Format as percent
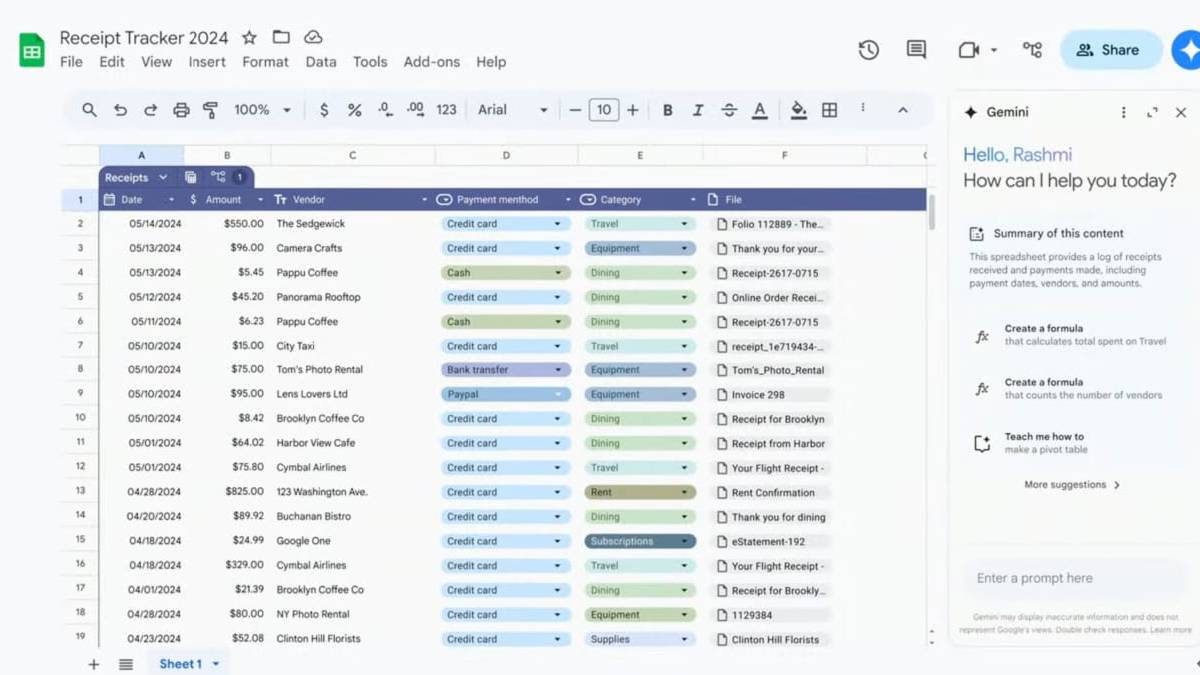The width and height of the screenshot is (1200, 675). (354, 110)
